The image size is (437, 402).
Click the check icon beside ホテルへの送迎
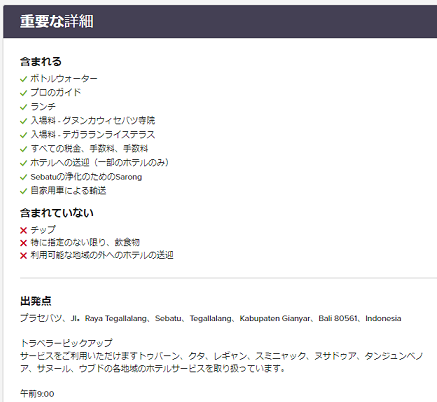point(23,163)
